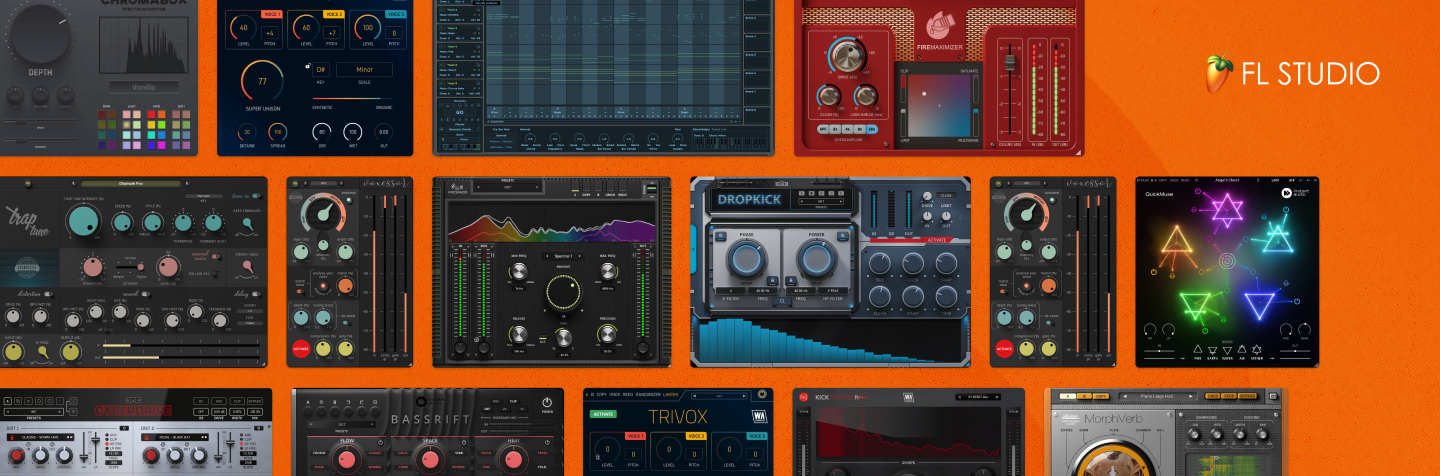This screenshot has width=1440, height=476.
Task: Select the green Earth triangle in QuickMuse
Action: (1194, 304)
